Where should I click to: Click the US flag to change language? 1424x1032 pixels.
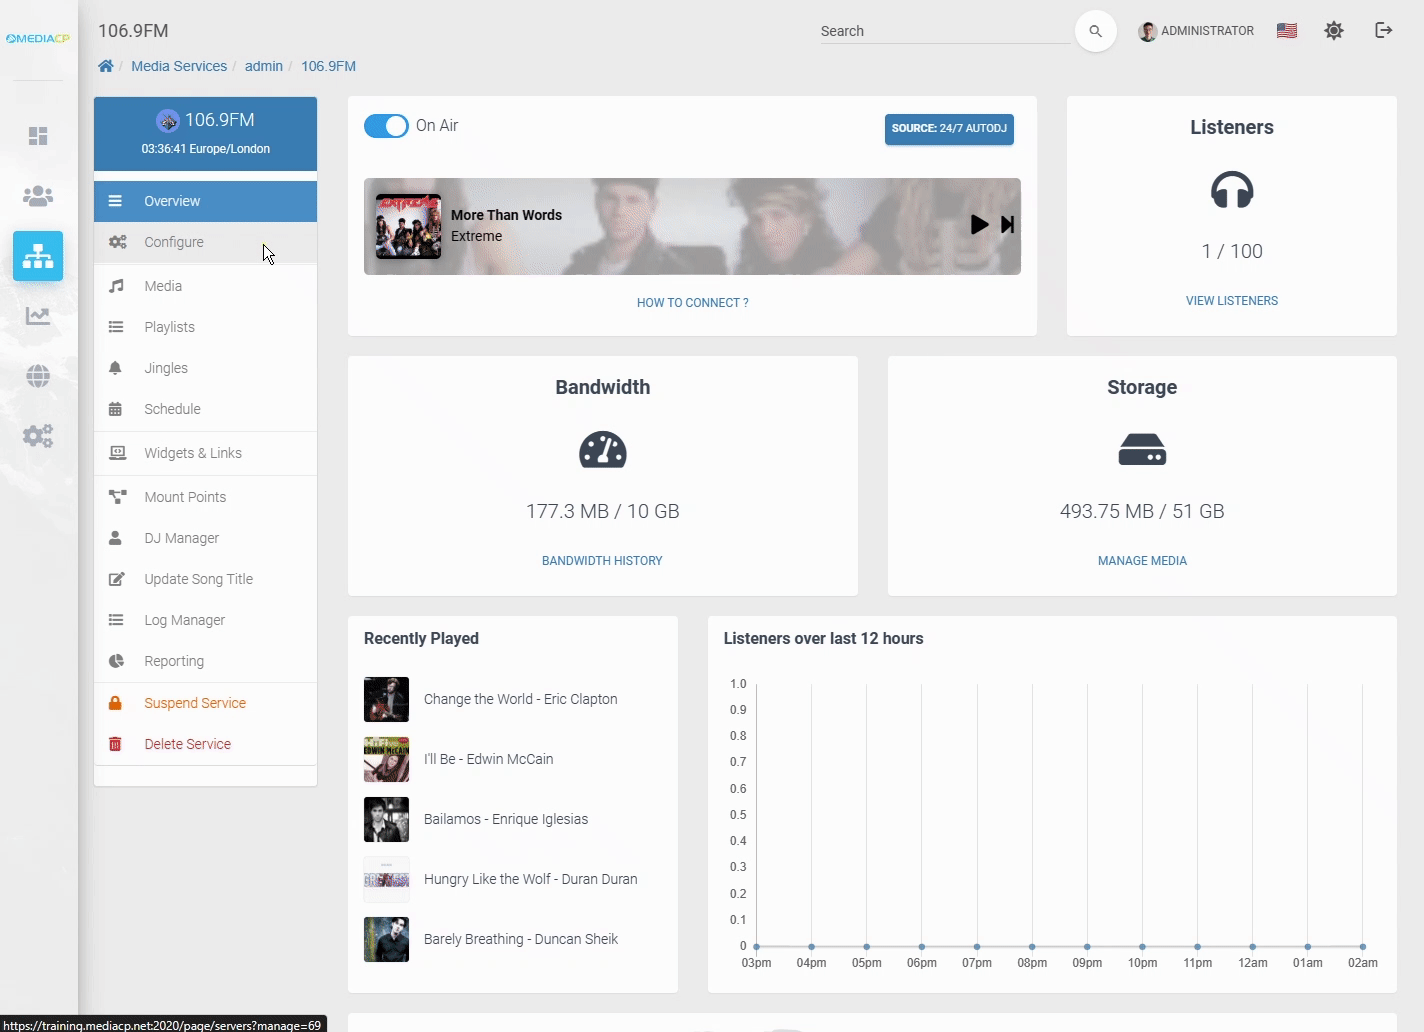[x=1286, y=30]
